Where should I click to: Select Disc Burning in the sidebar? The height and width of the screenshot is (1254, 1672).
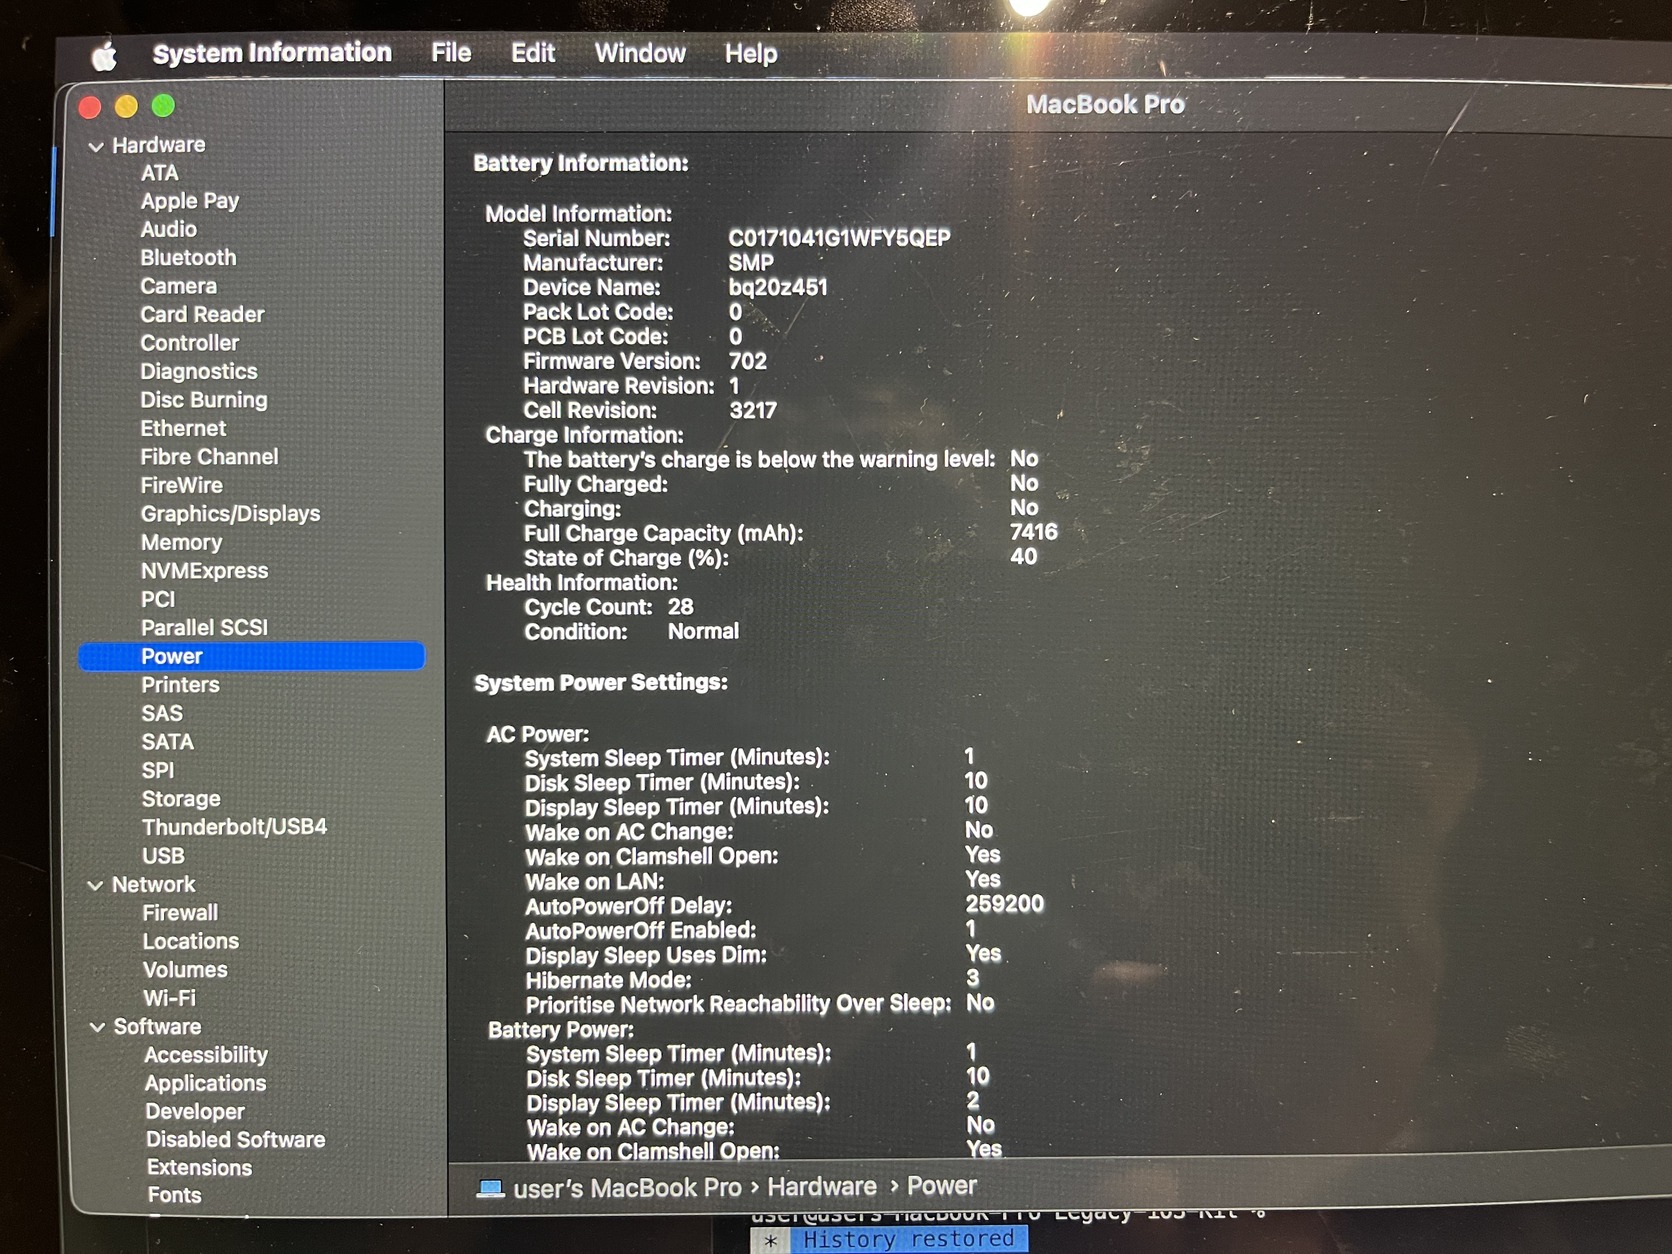click(204, 400)
